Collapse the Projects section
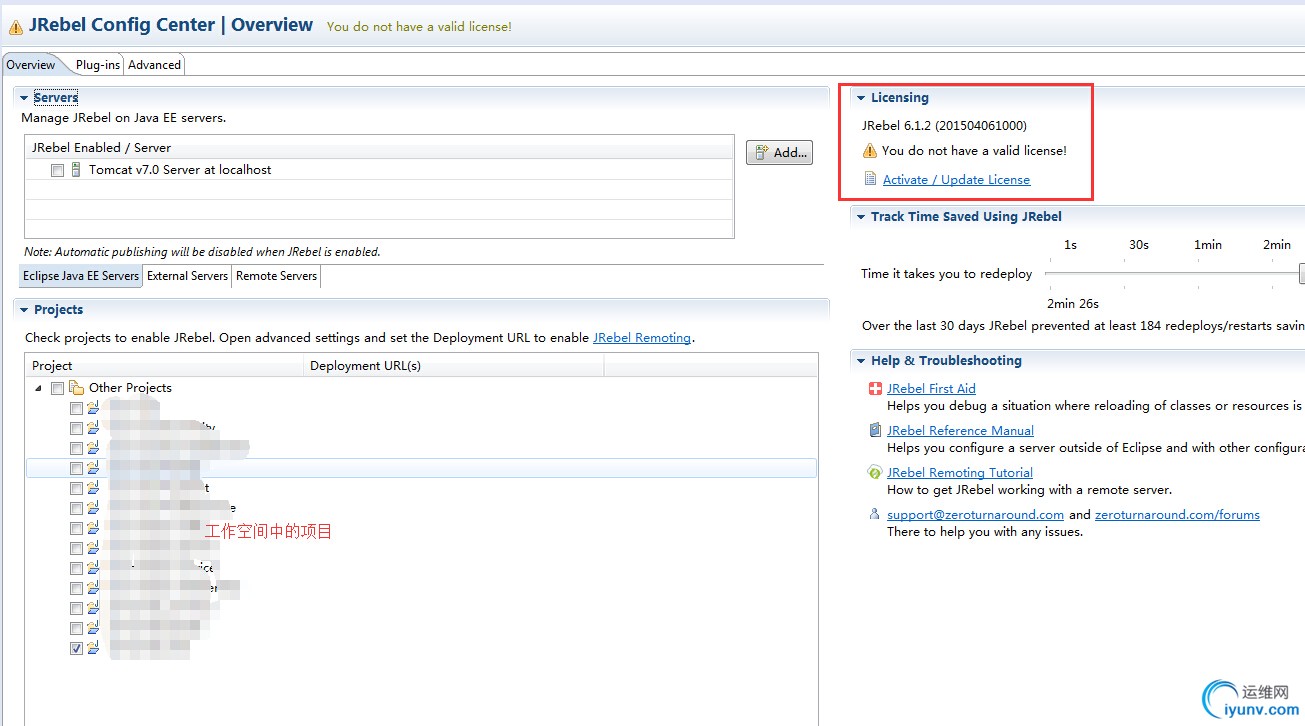The image size is (1305, 726). pos(25,310)
